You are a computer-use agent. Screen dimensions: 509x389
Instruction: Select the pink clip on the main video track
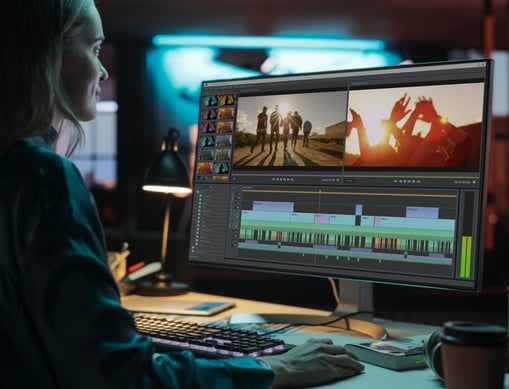tap(322, 219)
